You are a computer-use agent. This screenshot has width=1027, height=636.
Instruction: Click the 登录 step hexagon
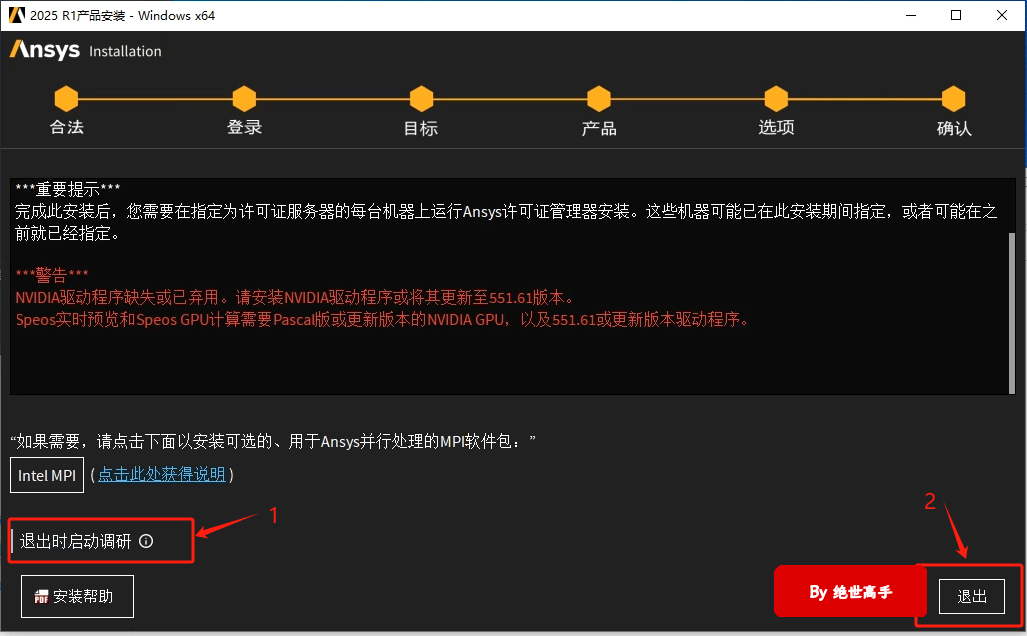click(x=244, y=99)
